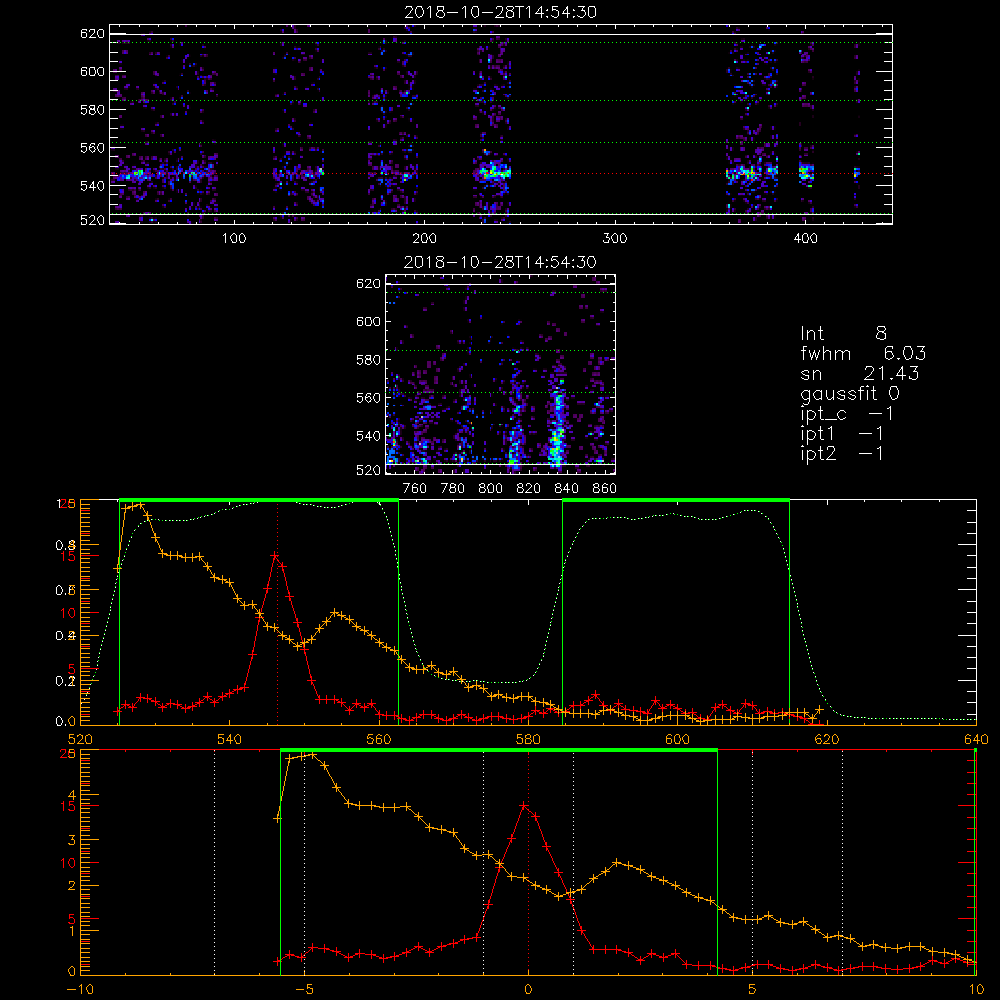Click x-axis label 640 on the upper line plot
Image resolution: width=1000 pixels, height=1000 pixels.
tap(976, 739)
